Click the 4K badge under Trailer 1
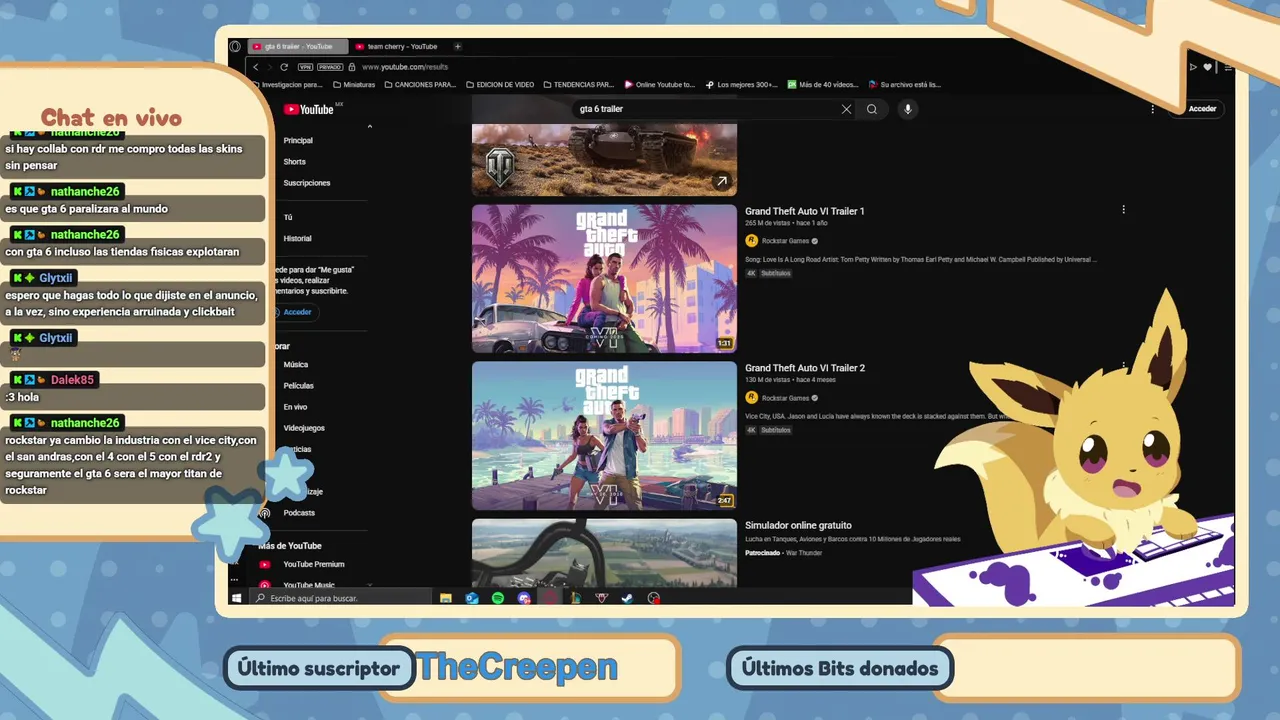This screenshot has height=720, width=1280. pyautogui.click(x=751, y=273)
